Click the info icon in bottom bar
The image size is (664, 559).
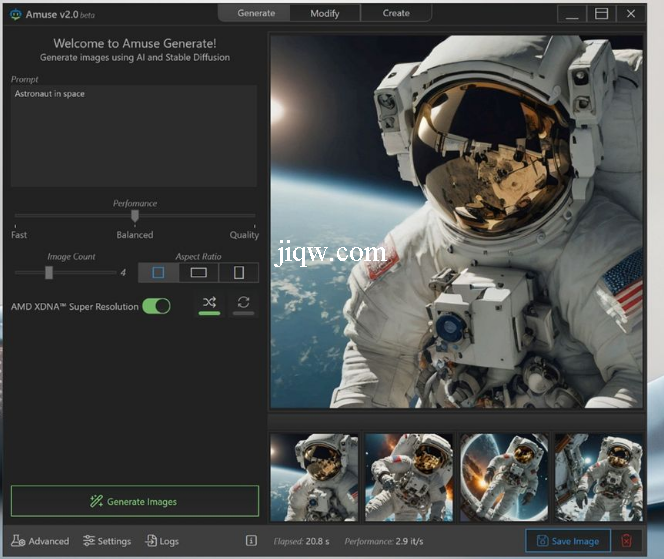point(251,541)
